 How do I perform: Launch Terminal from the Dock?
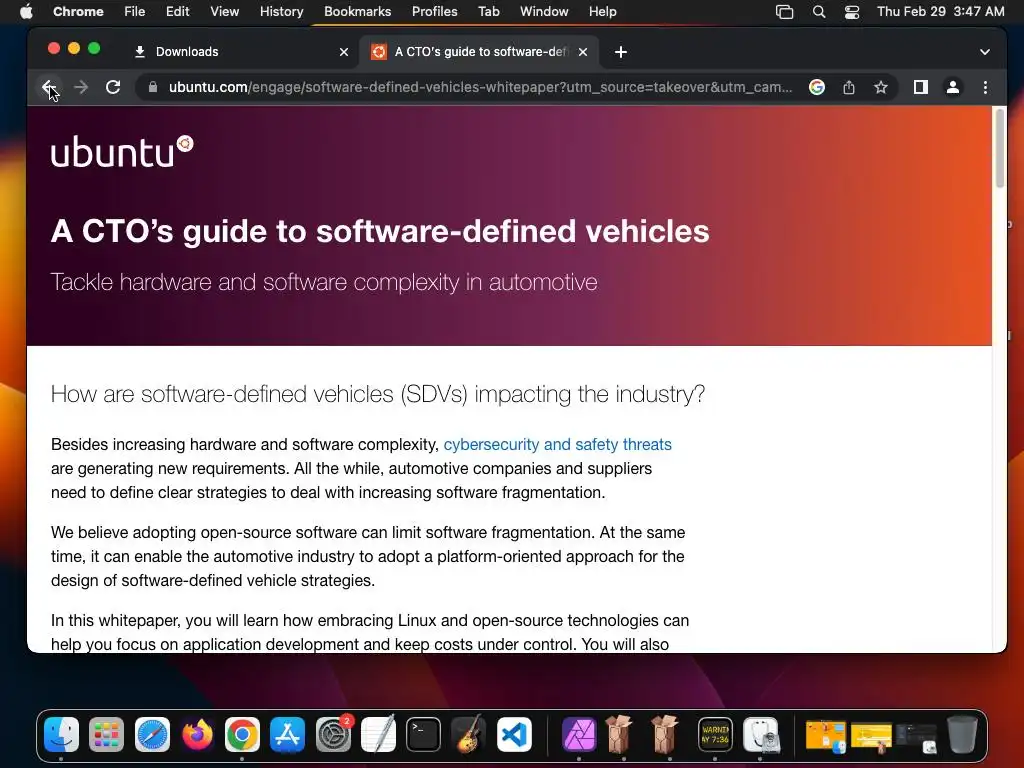pos(423,735)
